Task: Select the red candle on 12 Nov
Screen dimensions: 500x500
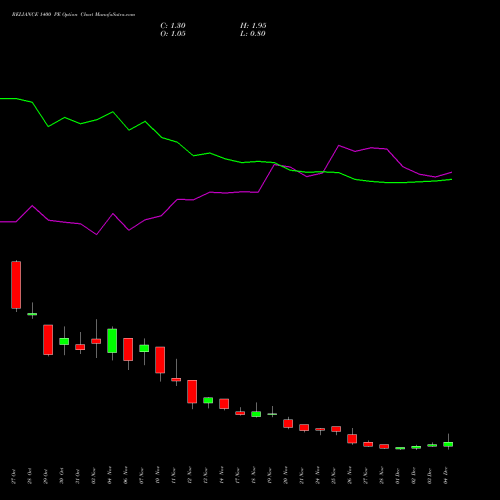Action: point(192,392)
